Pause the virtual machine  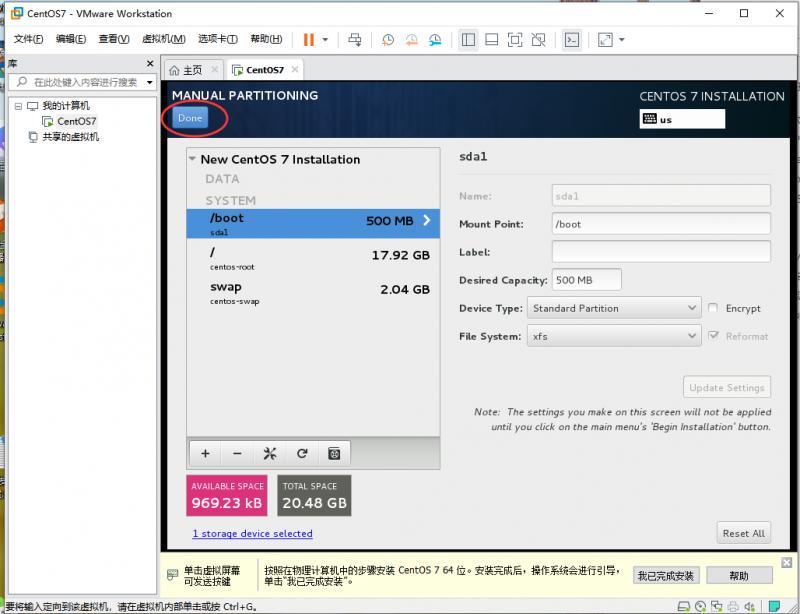tap(309, 40)
